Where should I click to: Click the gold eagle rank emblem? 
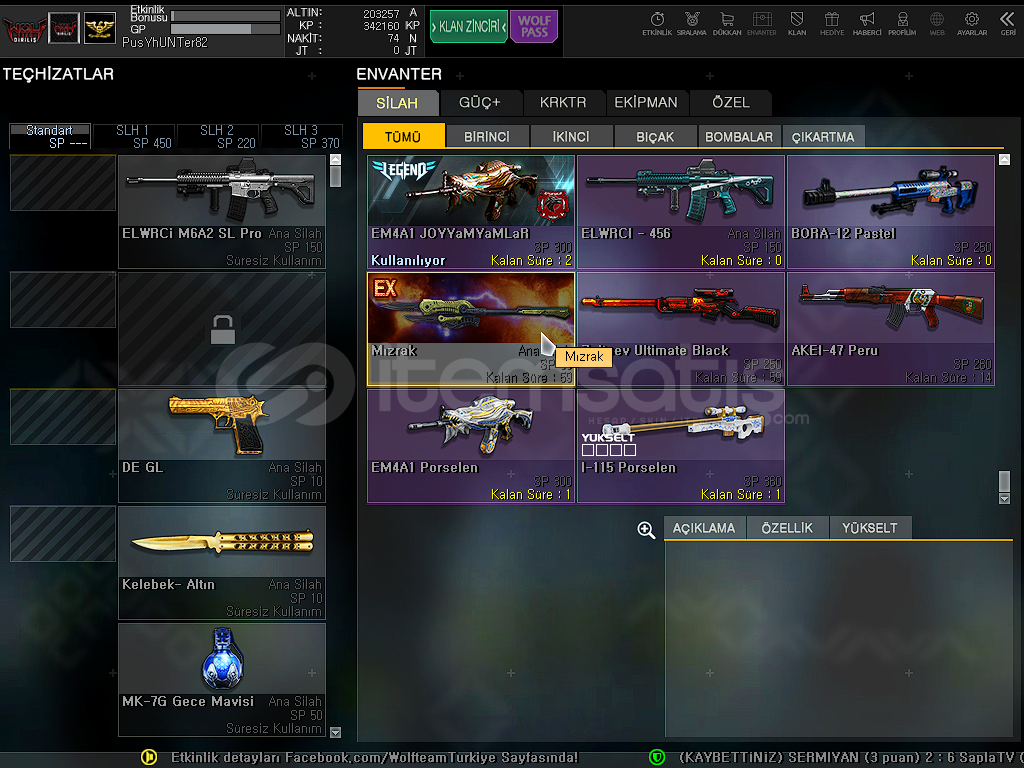[x=100, y=28]
